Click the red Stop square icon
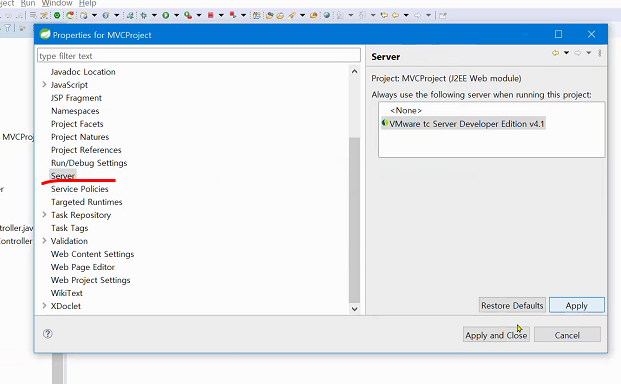621x384 pixels. pos(210,15)
